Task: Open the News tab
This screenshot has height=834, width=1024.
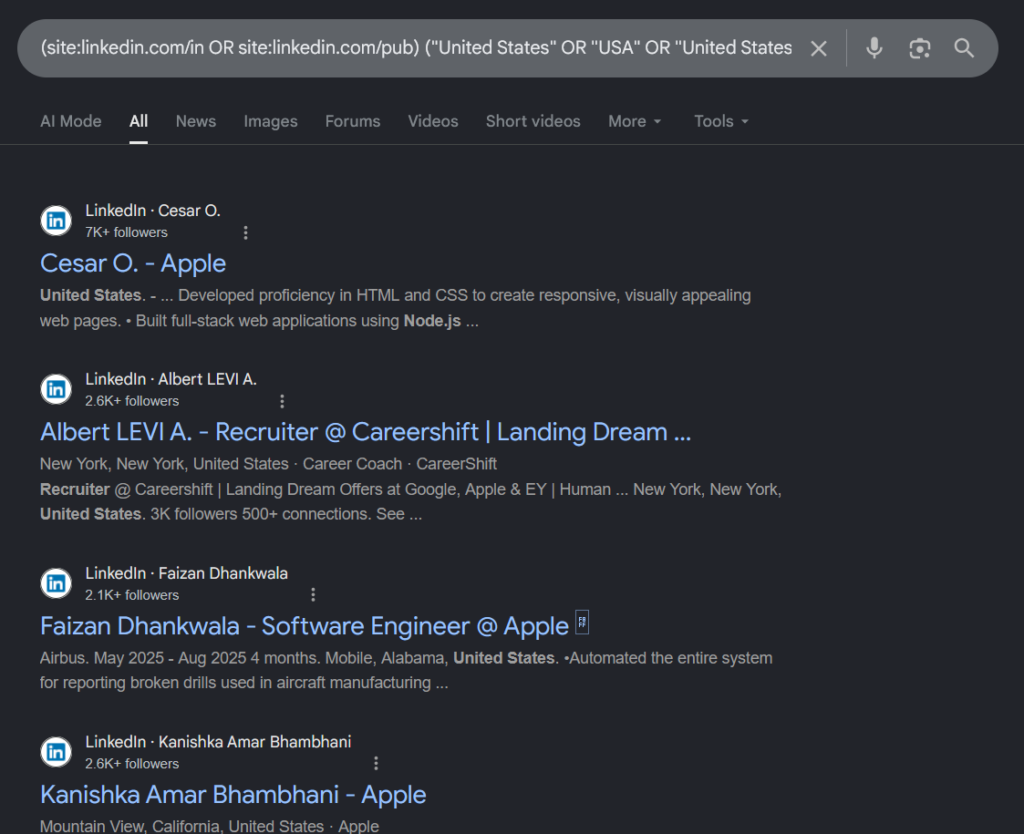Action: pyautogui.click(x=195, y=121)
